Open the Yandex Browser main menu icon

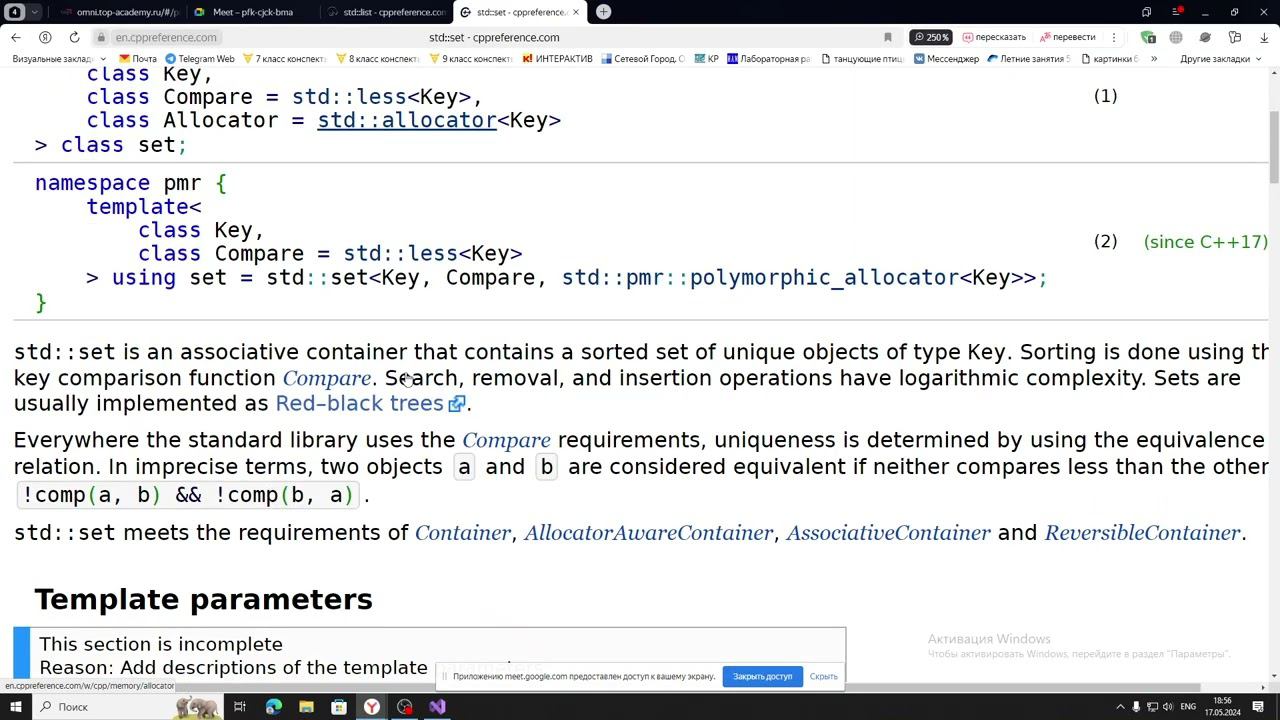[1177, 12]
